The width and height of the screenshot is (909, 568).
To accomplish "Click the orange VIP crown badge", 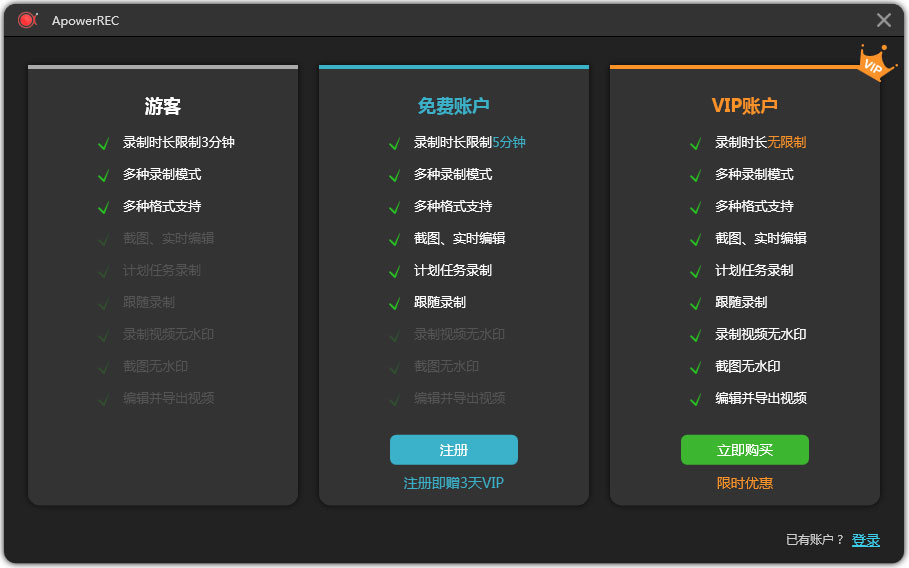I will [873, 65].
